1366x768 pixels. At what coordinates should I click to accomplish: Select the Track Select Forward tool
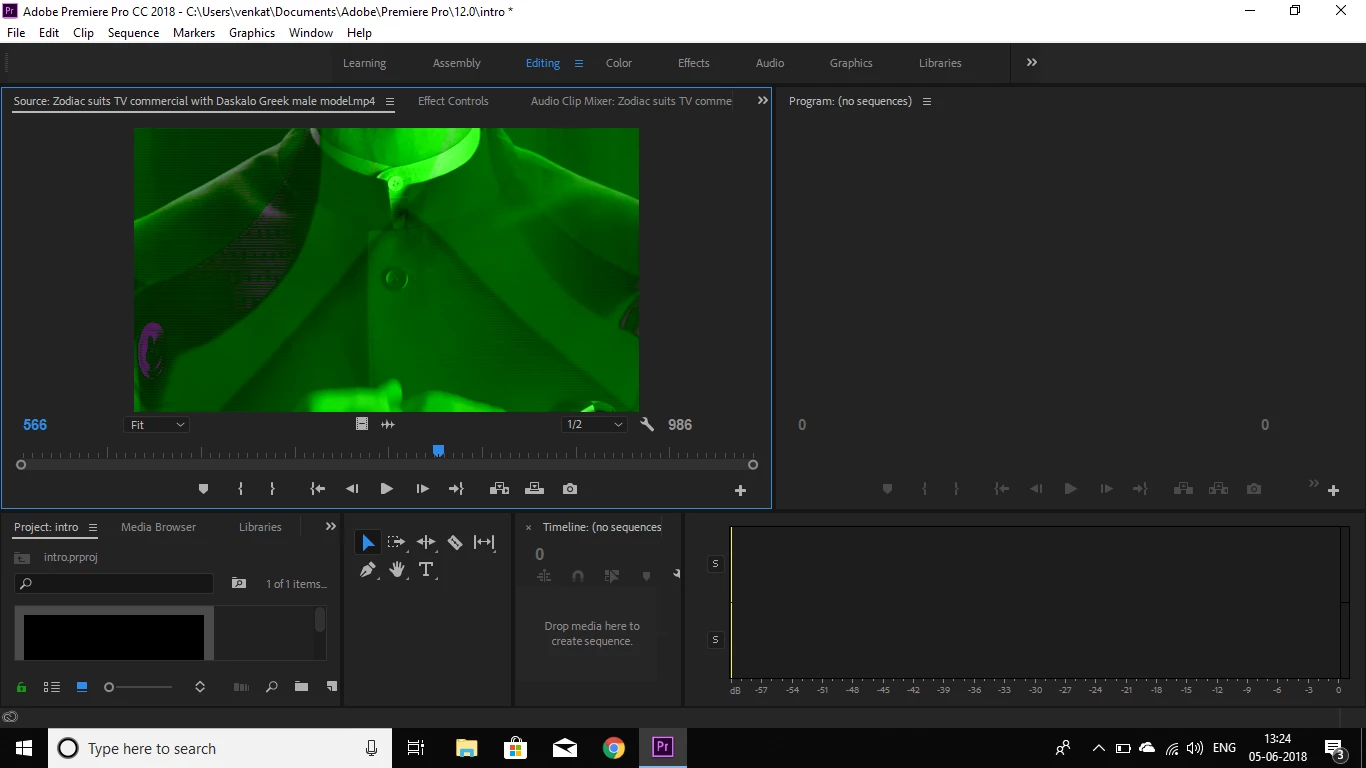click(x=397, y=542)
